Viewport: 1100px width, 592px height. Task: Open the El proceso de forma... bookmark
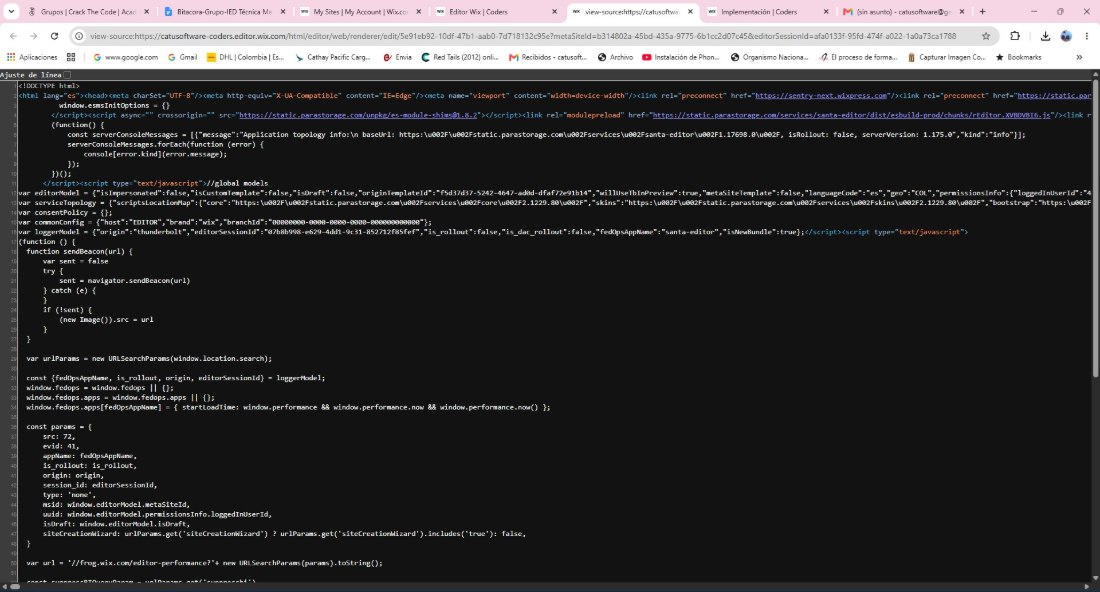858,58
